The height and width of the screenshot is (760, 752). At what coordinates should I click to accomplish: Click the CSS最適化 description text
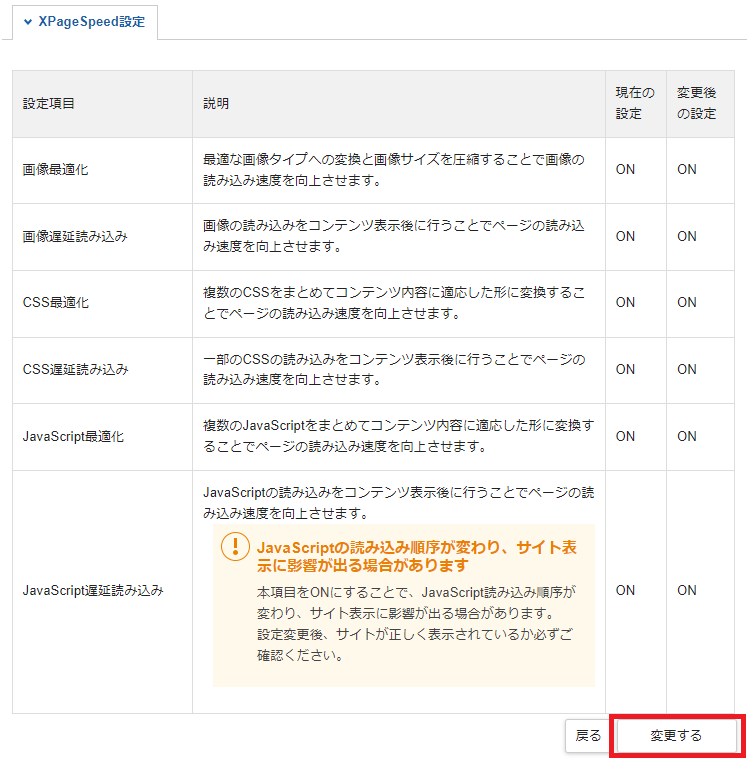click(394, 302)
